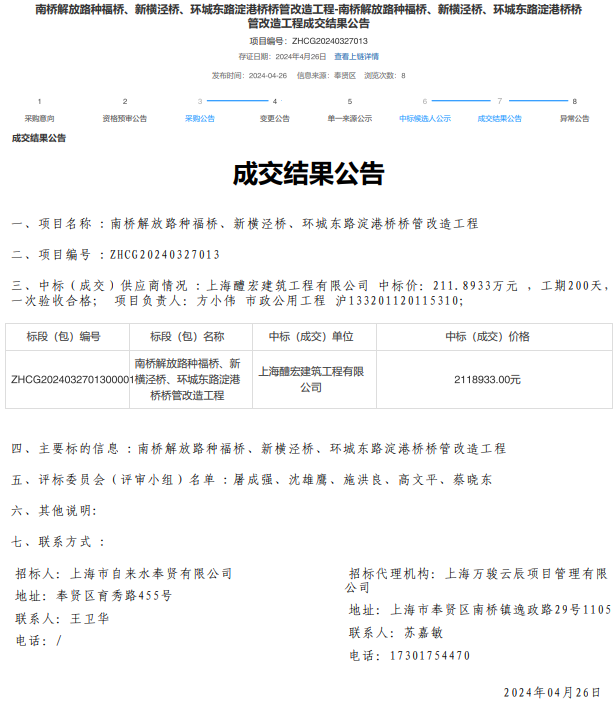Switch to the 异常公告 step
Screen dimensions: 616x705
[575, 118]
